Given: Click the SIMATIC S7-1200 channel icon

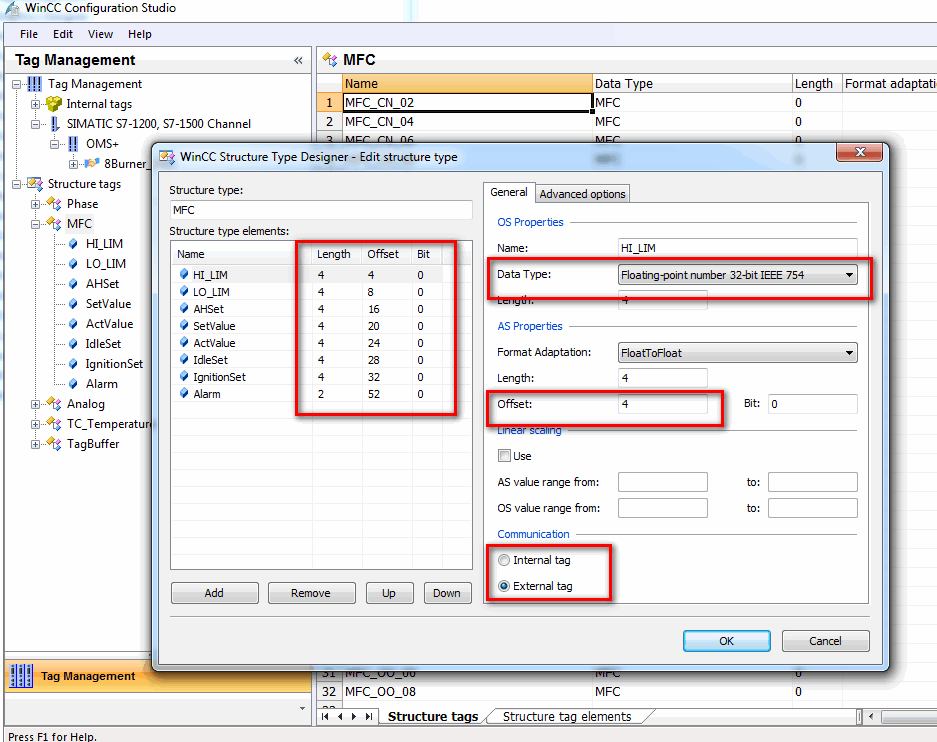Looking at the screenshot, I should 55,124.
